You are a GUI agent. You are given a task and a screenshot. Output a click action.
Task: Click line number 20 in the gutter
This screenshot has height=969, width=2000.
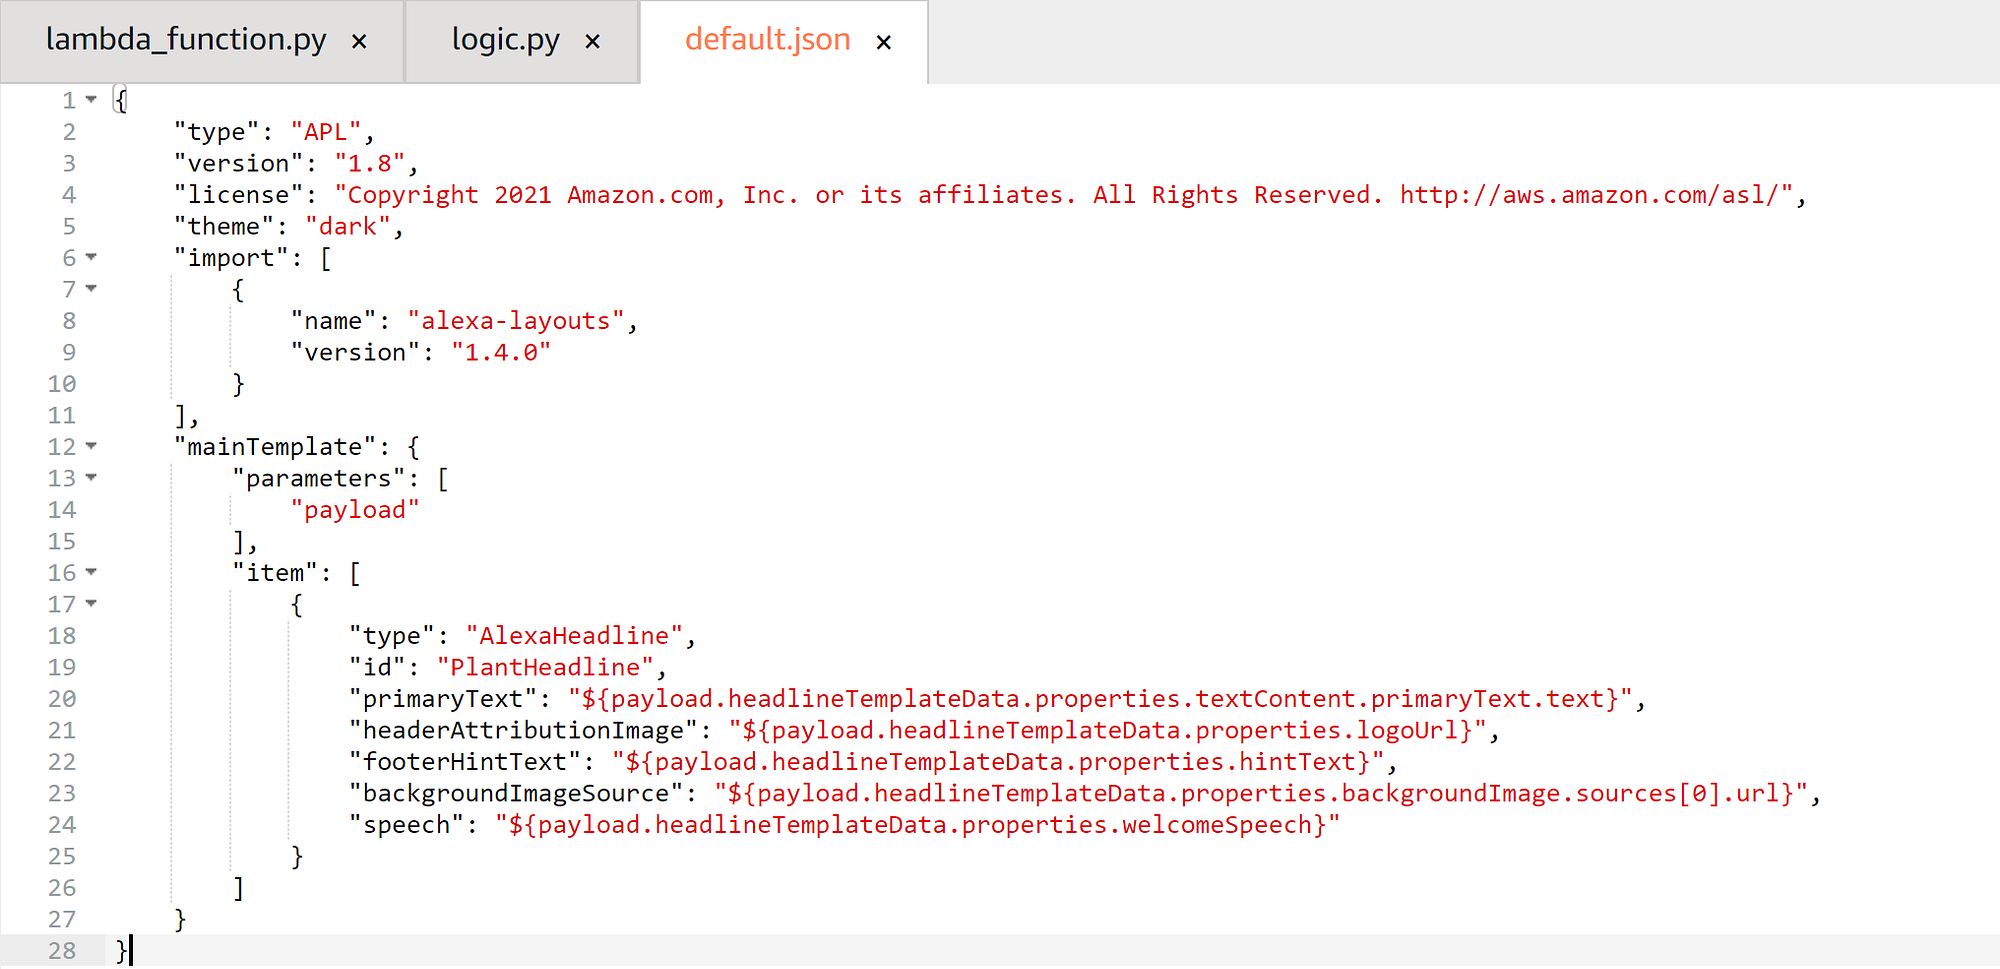click(x=62, y=698)
